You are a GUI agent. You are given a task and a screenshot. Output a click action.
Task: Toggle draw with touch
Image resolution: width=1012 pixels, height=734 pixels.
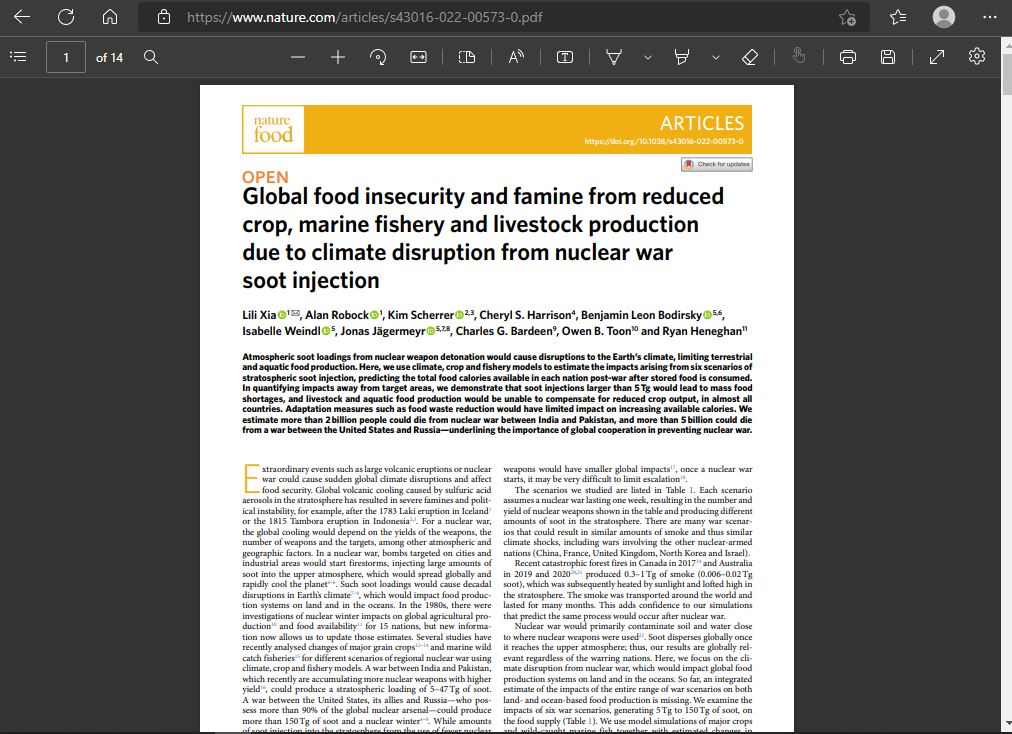[x=799, y=57]
